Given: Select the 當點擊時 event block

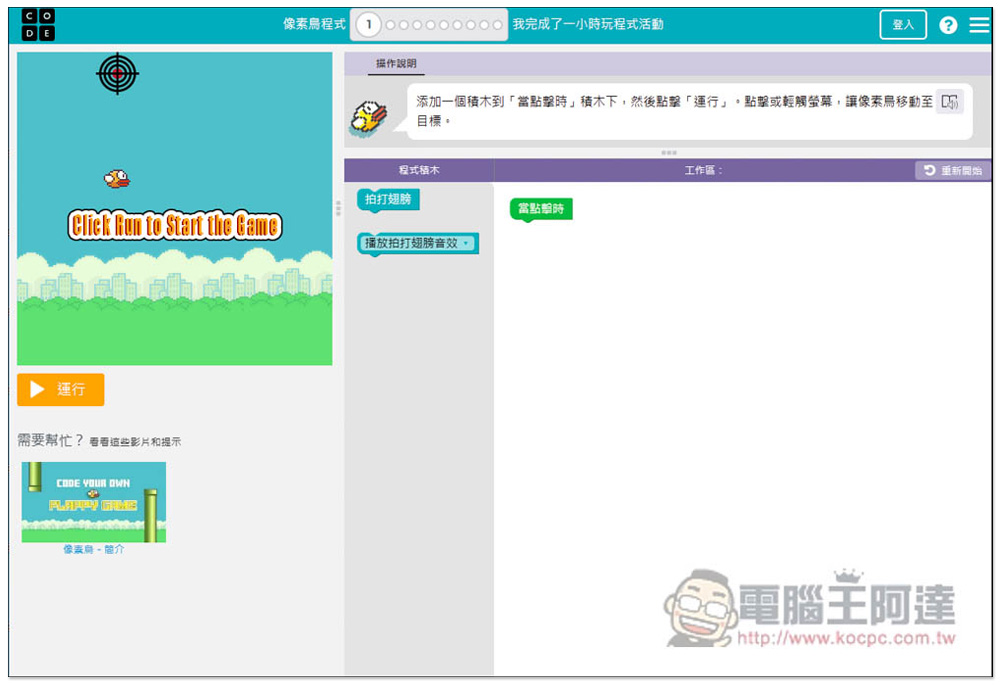Looking at the screenshot, I should (x=541, y=208).
